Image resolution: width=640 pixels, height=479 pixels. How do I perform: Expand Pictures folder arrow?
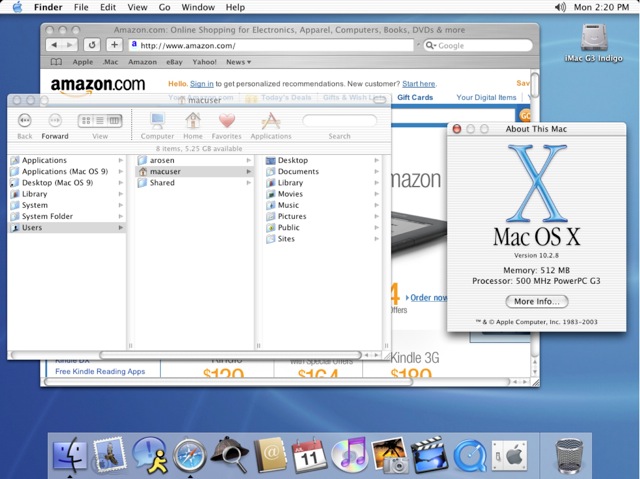tap(376, 216)
